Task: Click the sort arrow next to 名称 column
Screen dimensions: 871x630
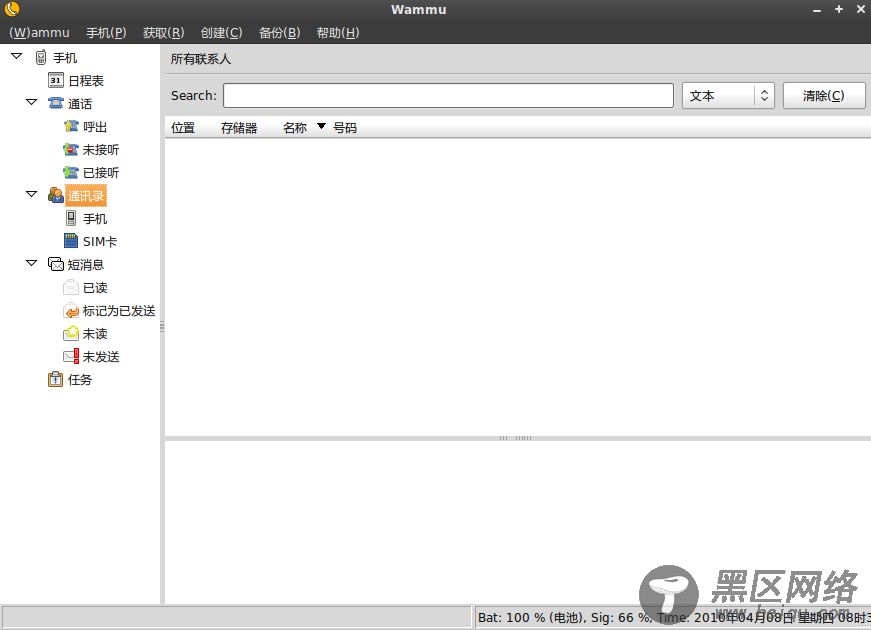Action: coord(321,127)
